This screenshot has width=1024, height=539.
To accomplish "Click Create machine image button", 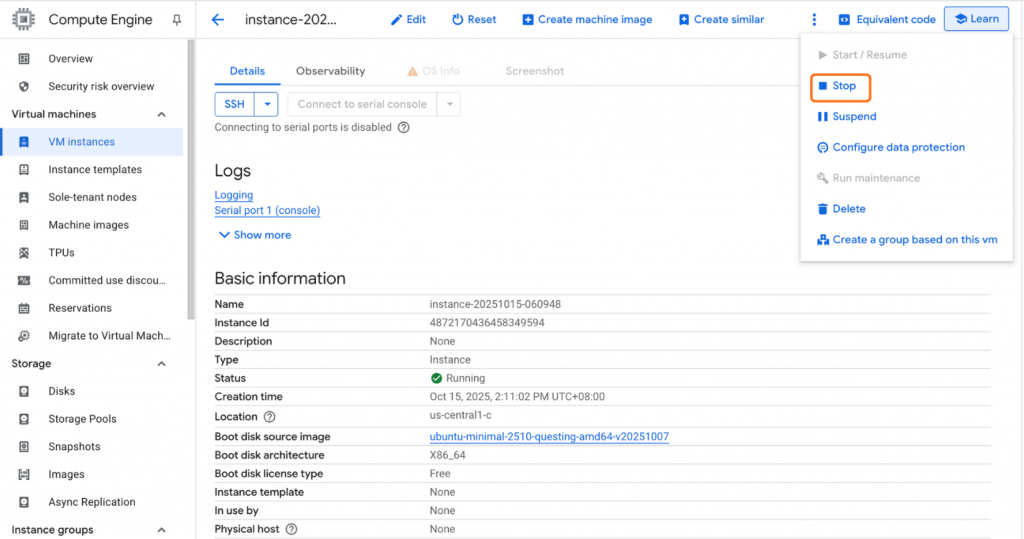I will (587, 20).
